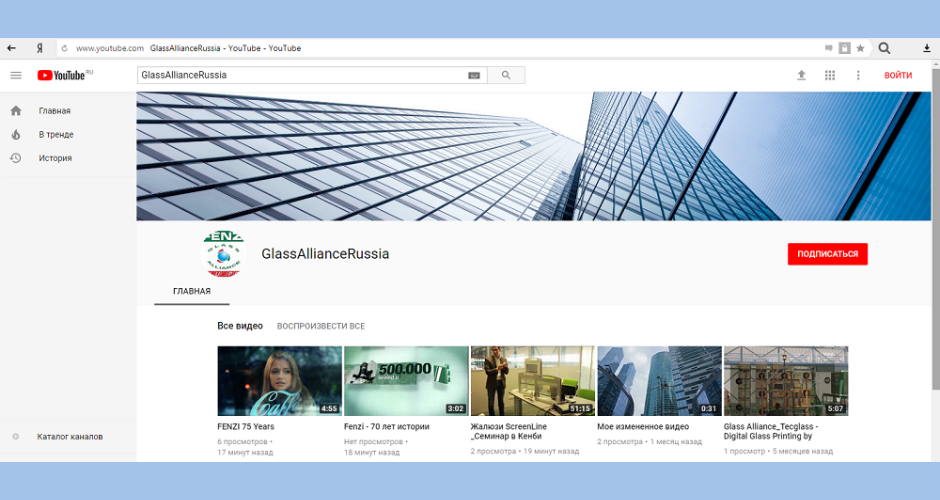Viewport: 940px width, 500px height.
Task: Click the page vertical scrollbar
Action: point(936,231)
